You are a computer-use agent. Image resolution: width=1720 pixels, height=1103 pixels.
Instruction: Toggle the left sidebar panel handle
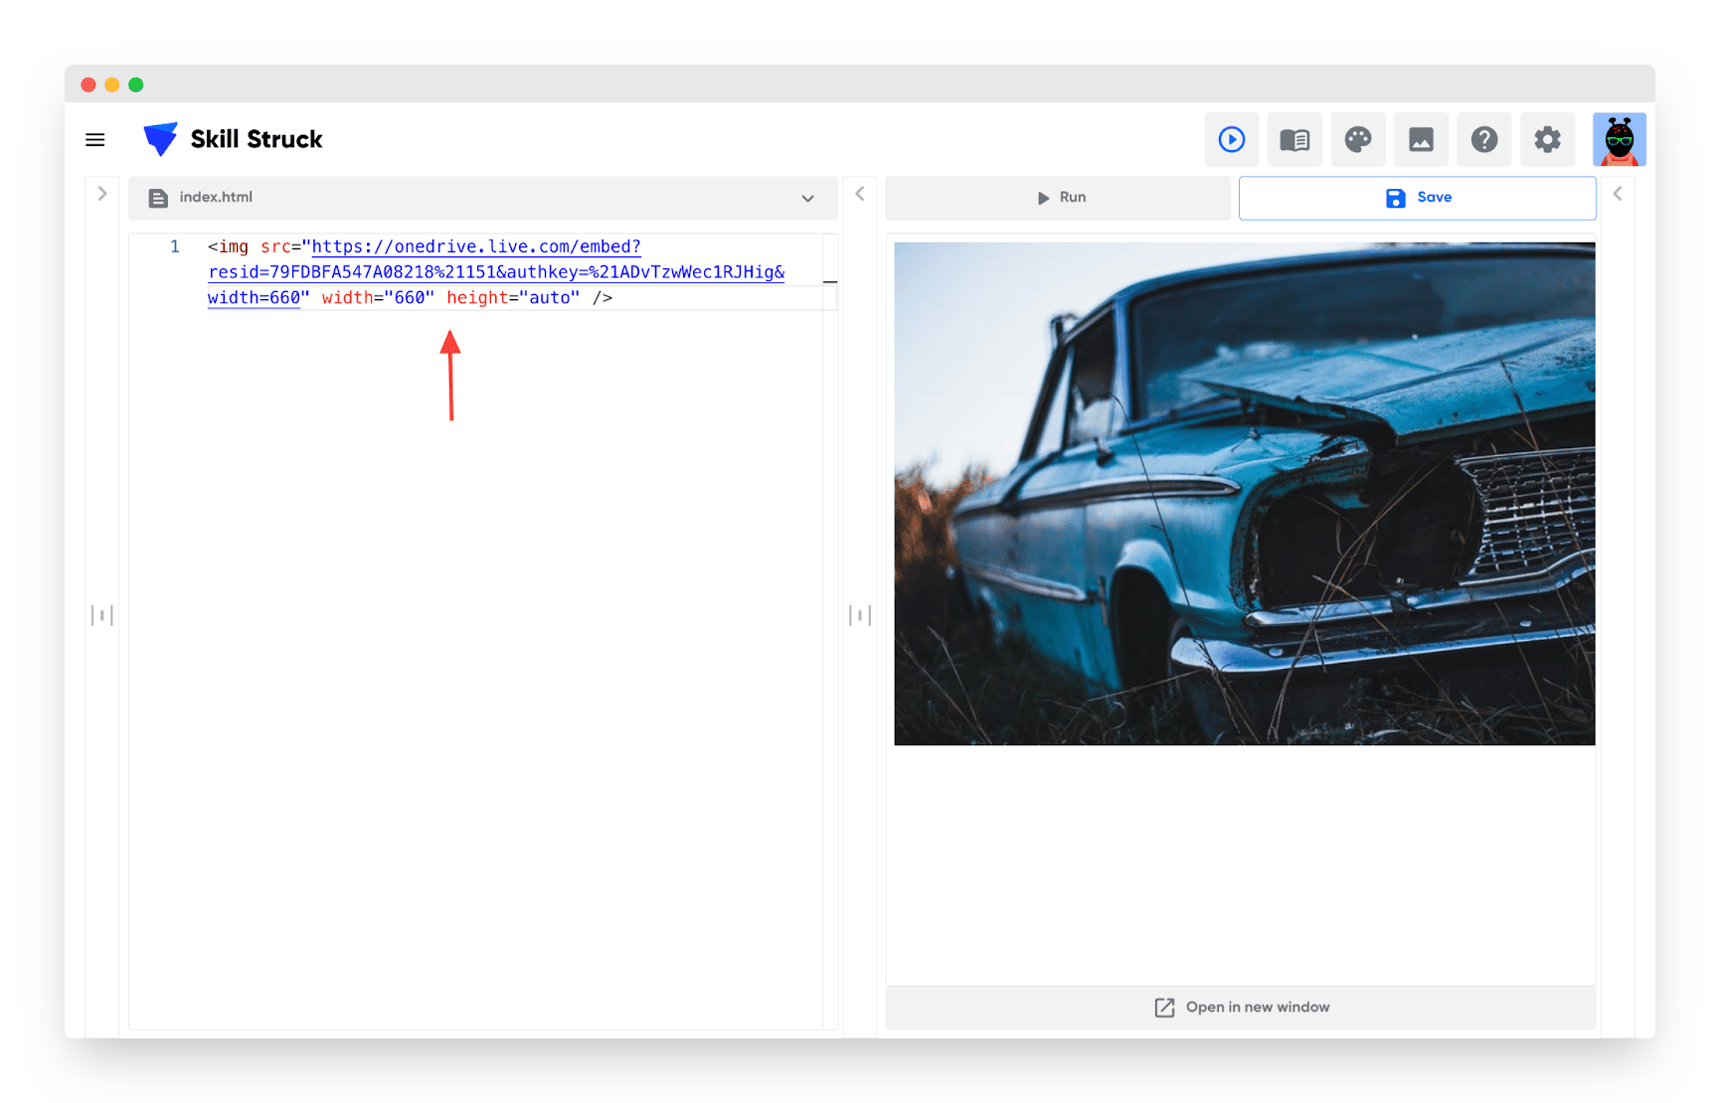point(101,613)
